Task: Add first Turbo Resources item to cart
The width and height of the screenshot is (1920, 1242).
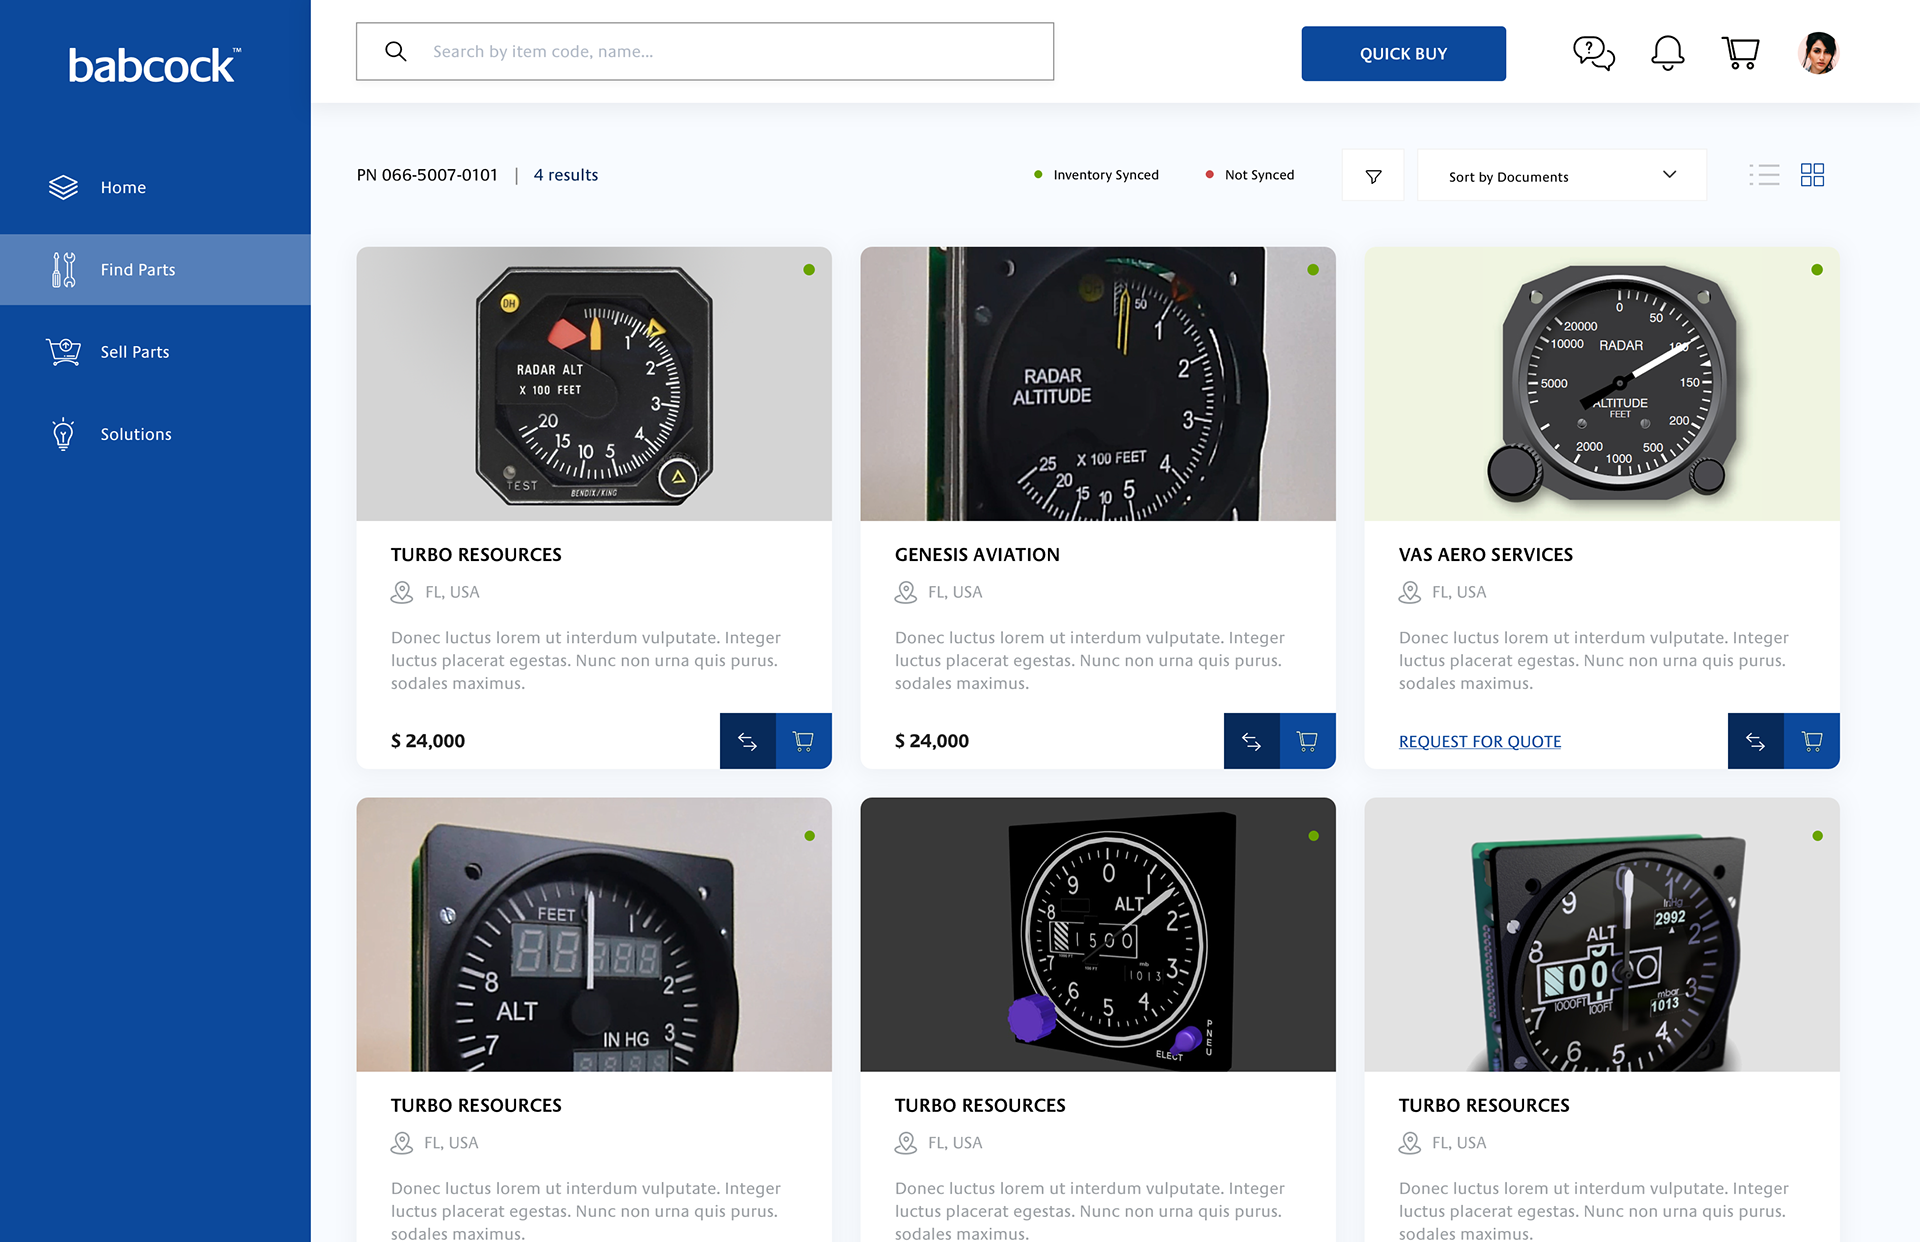Action: click(x=803, y=741)
